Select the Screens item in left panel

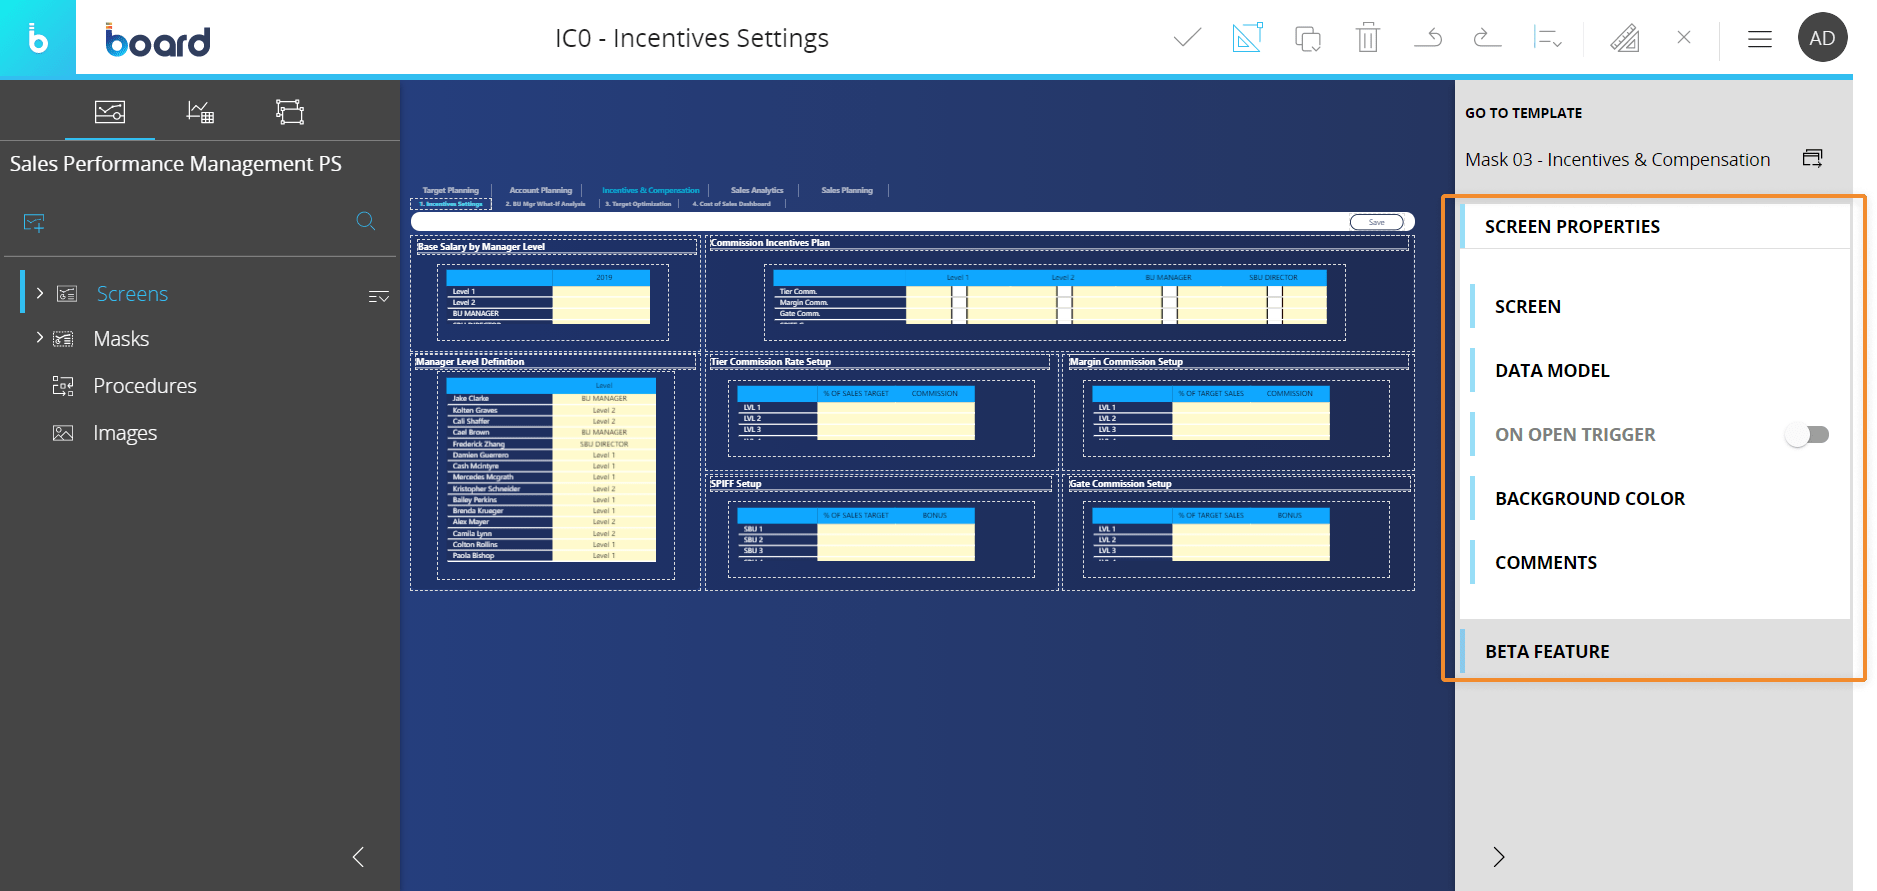point(132,294)
